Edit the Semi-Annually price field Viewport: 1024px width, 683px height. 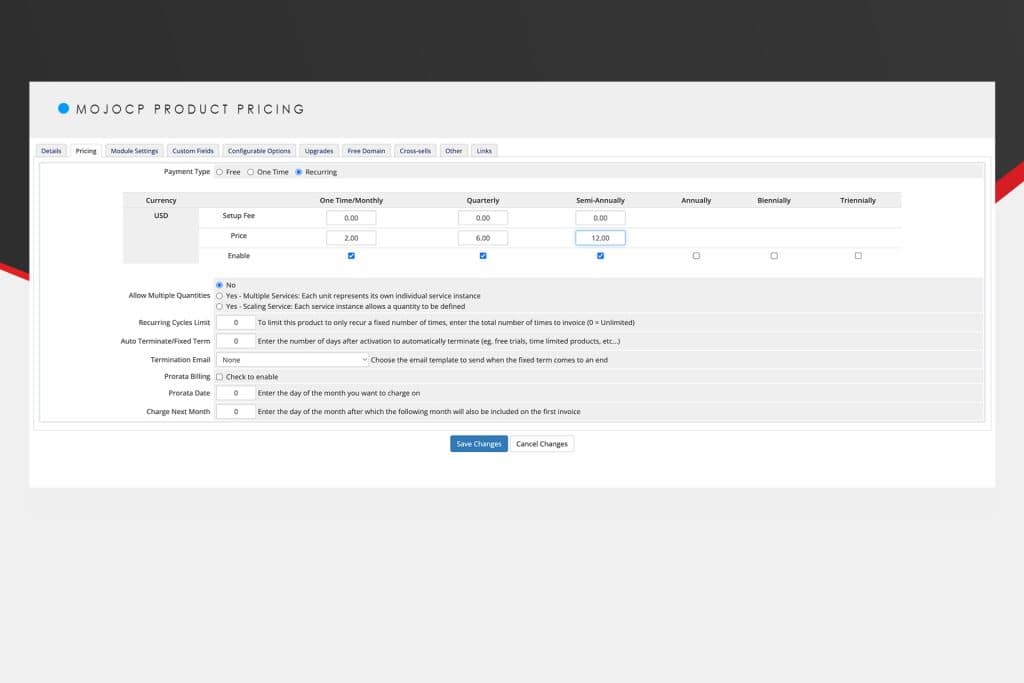tap(600, 238)
